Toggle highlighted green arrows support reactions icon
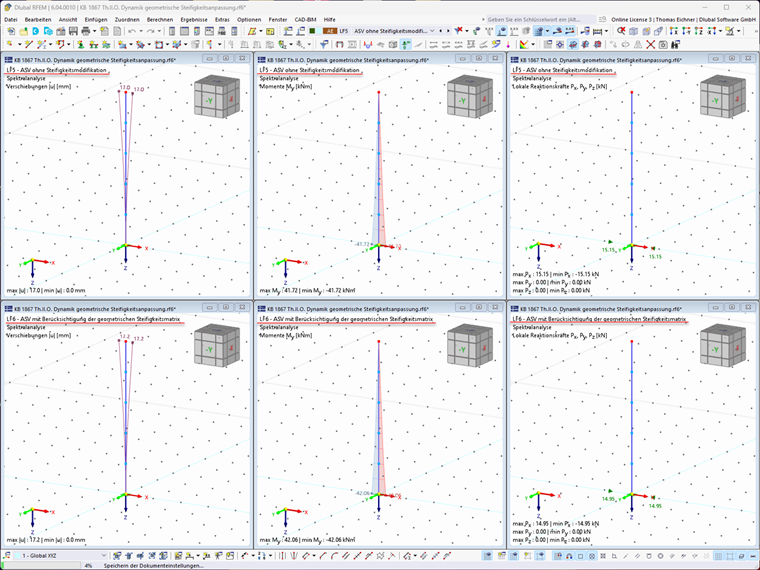This screenshot has height=570, width=760. 406,45
